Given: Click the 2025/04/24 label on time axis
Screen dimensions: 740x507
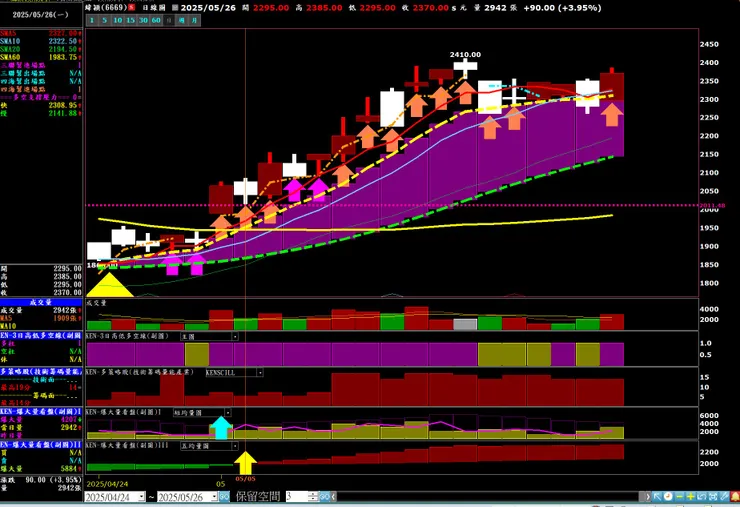Looking at the screenshot, I should coord(107,484).
